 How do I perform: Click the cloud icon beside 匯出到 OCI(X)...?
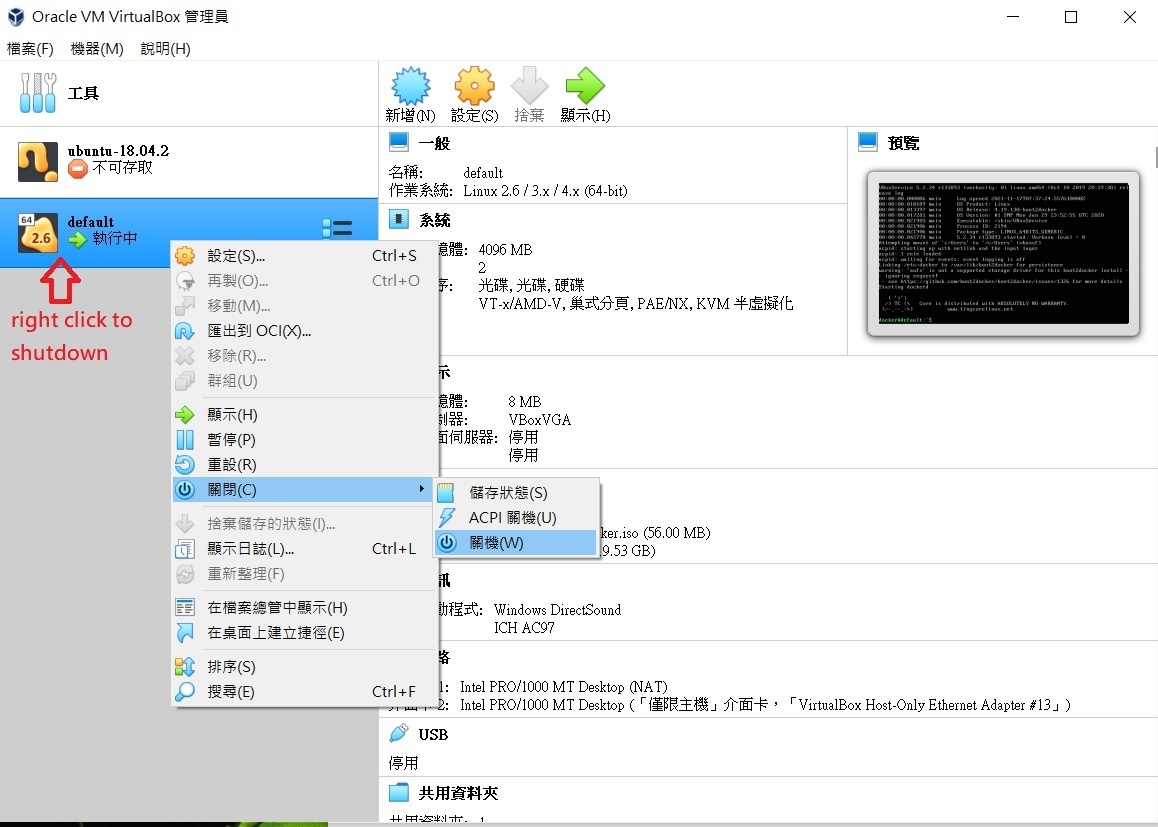tap(185, 331)
